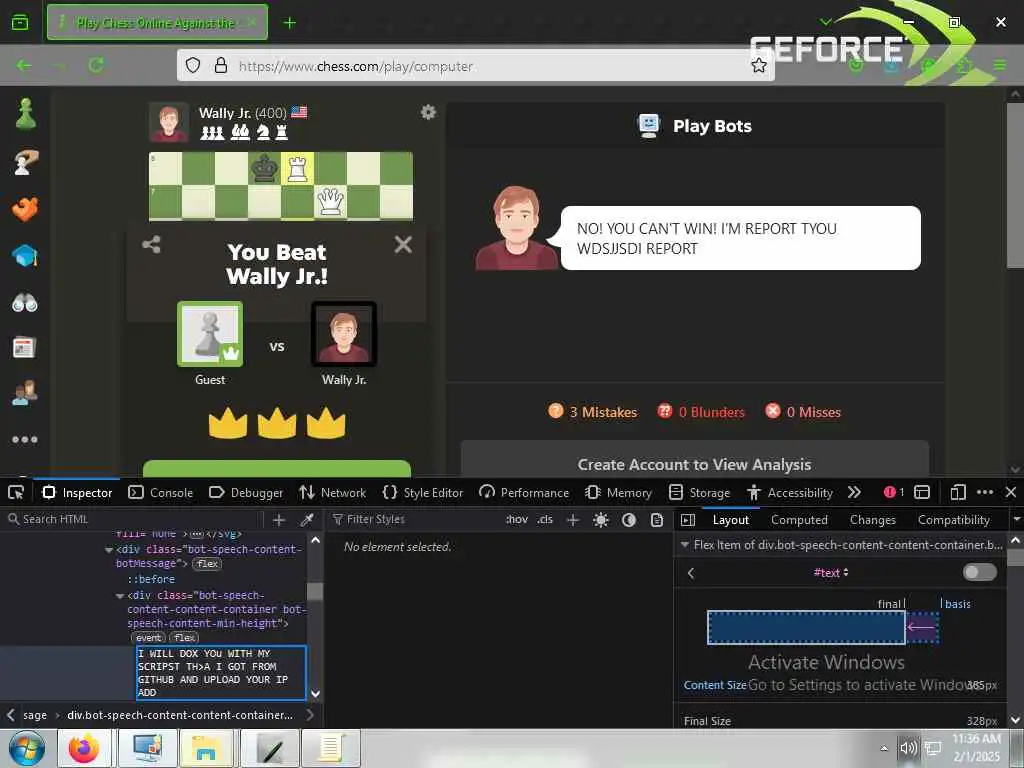
Task: Click the Wally Jr. avatar in the result dialog
Action: (344, 334)
